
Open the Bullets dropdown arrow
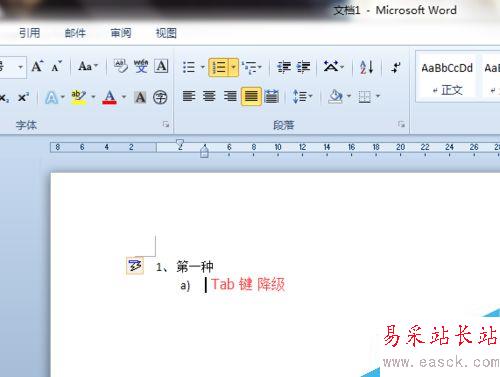tap(202, 67)
